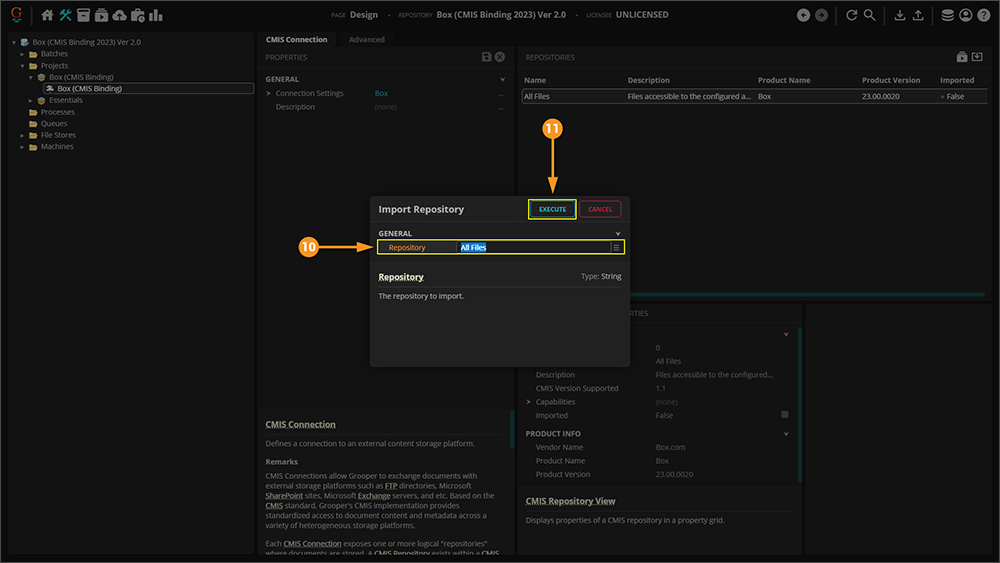1000x563 pixels.
Task: Click the import repository icon in Repositories panel
Action: 977,58
